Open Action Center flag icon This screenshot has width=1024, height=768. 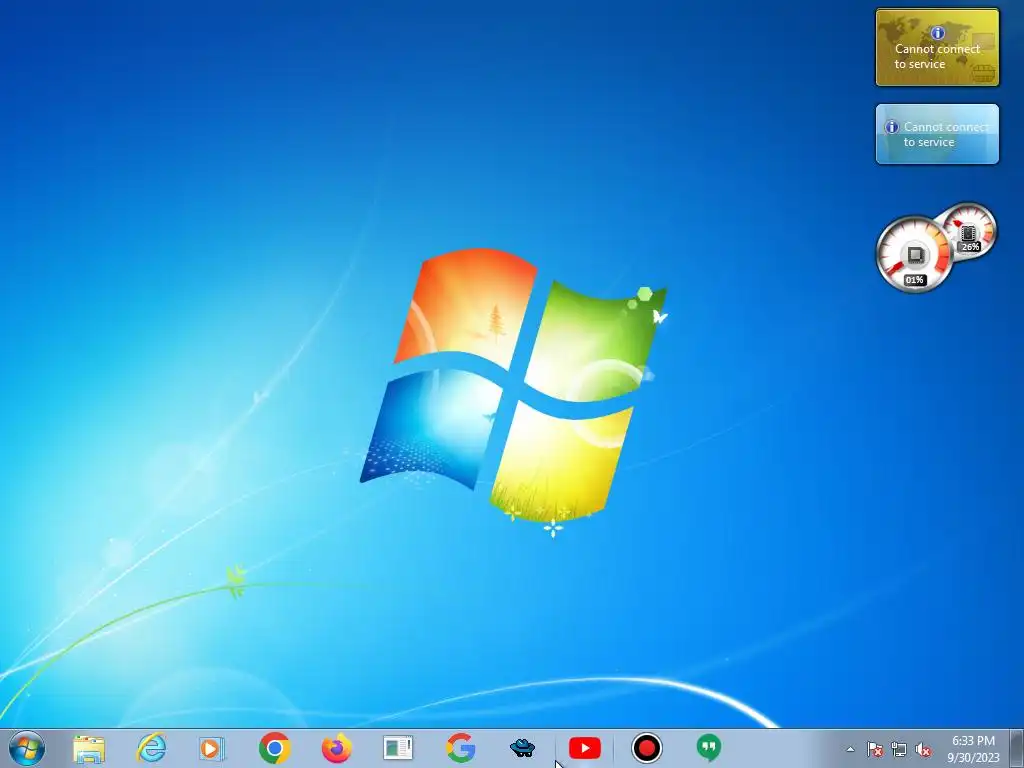874,749
